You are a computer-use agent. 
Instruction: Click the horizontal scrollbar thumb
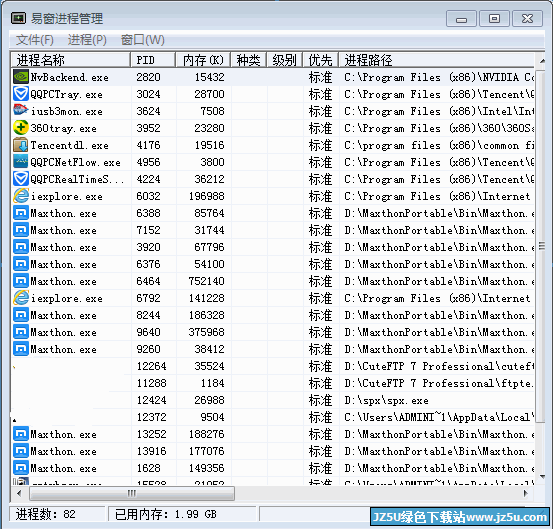click(132, 493)
